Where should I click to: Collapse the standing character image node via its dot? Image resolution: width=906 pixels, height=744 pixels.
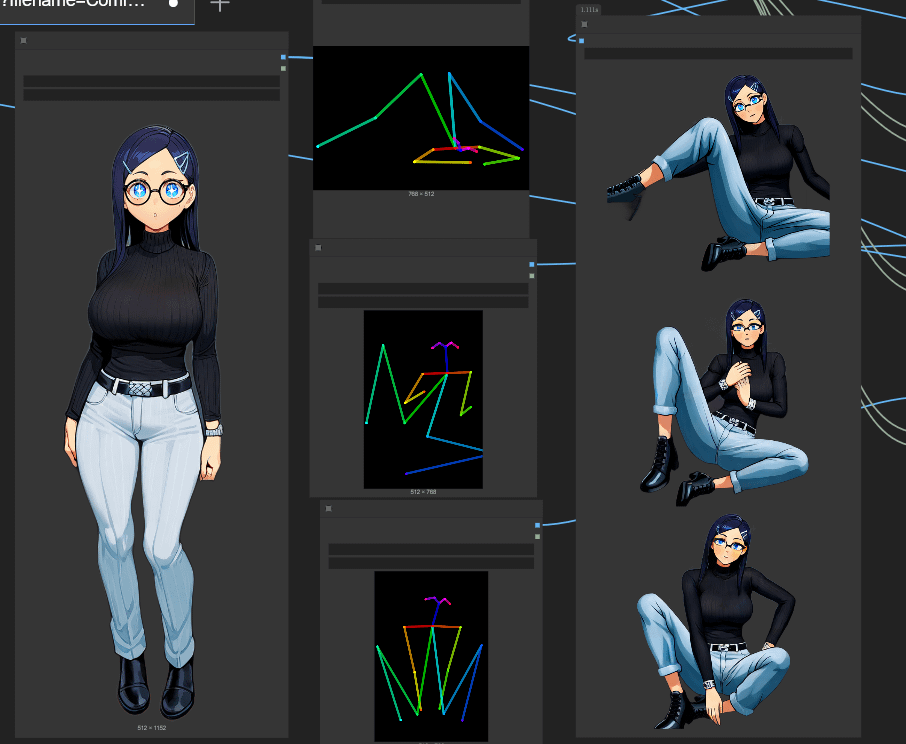[24, 40]
